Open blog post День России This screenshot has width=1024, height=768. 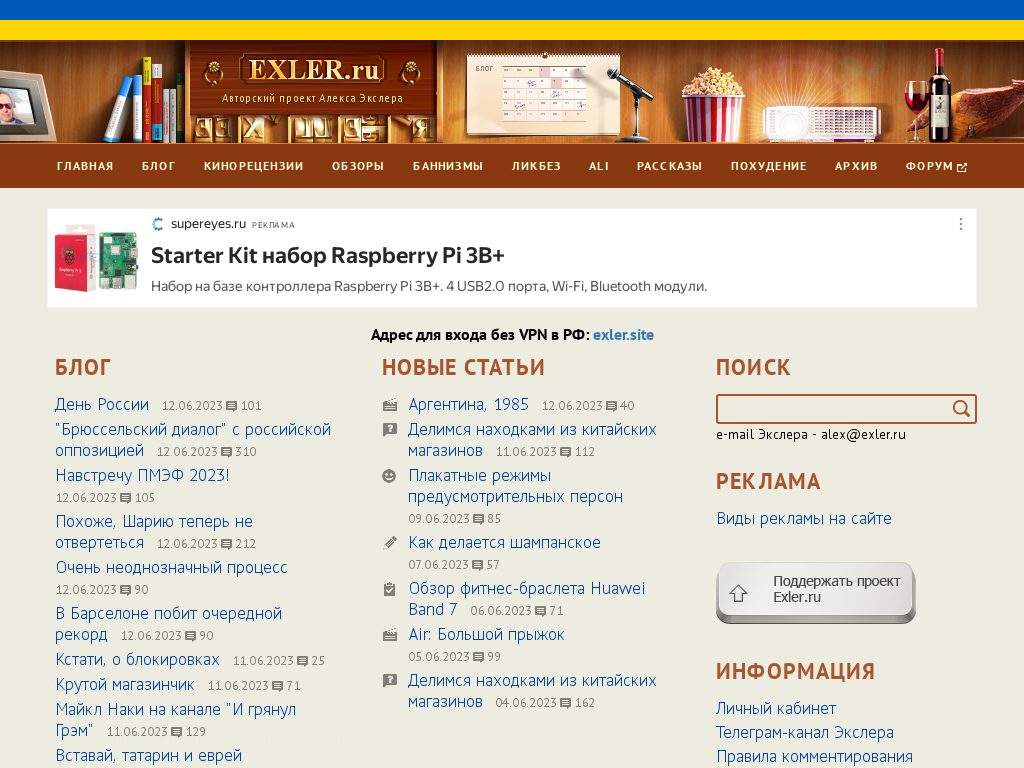(102, 404)
